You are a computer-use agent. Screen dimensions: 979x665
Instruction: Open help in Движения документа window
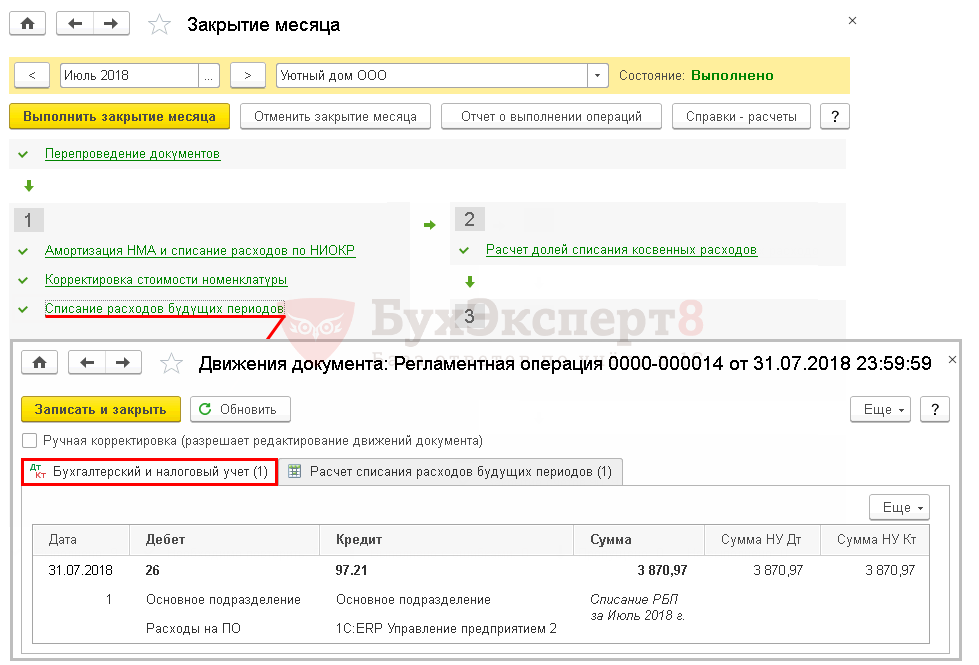[935, 410]
